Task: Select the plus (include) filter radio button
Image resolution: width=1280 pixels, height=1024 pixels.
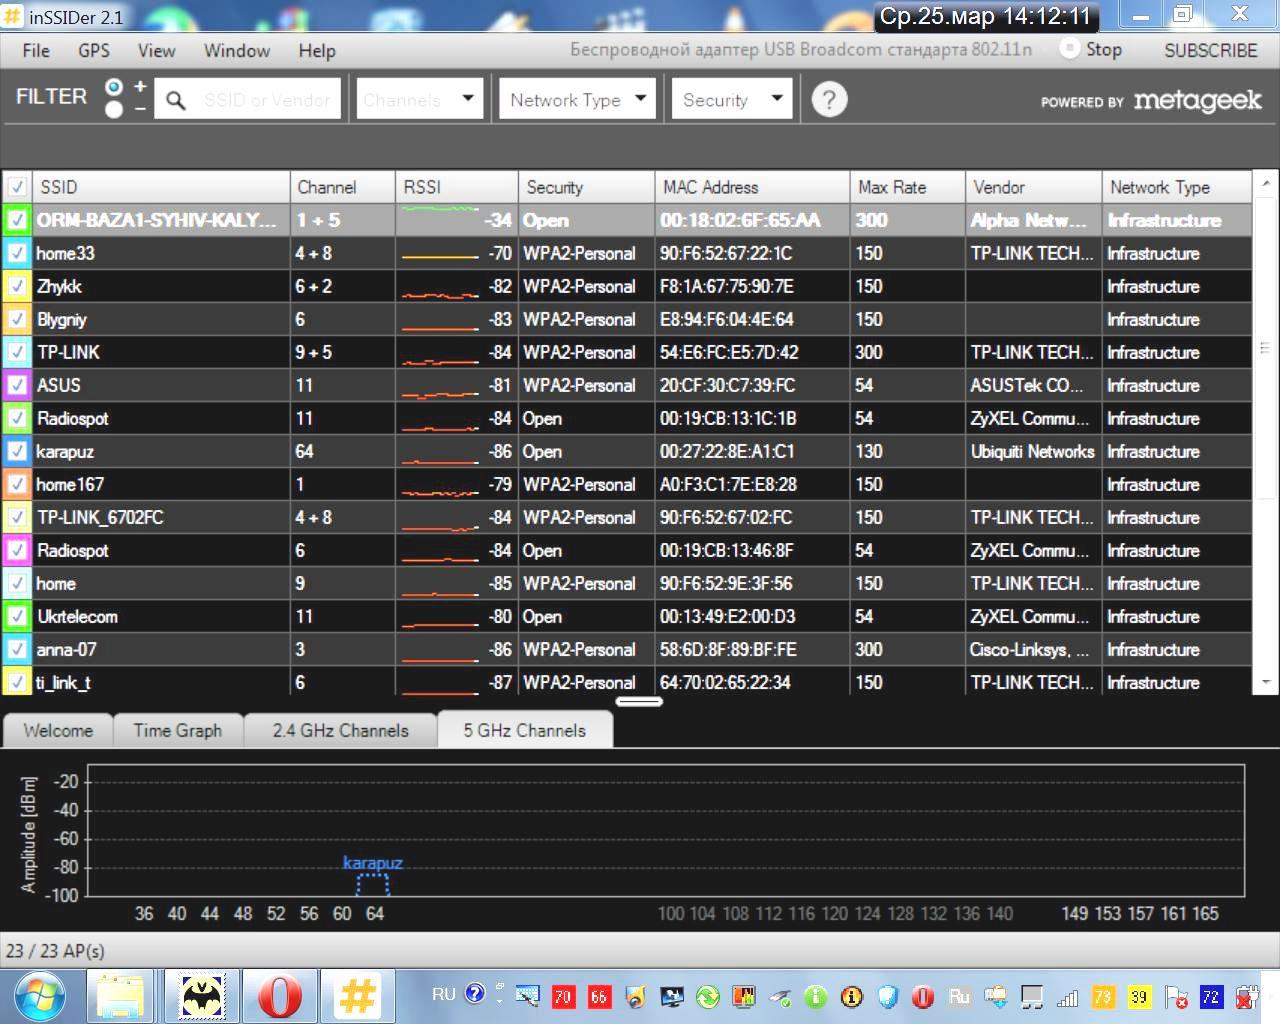Action: coord(114,88)
